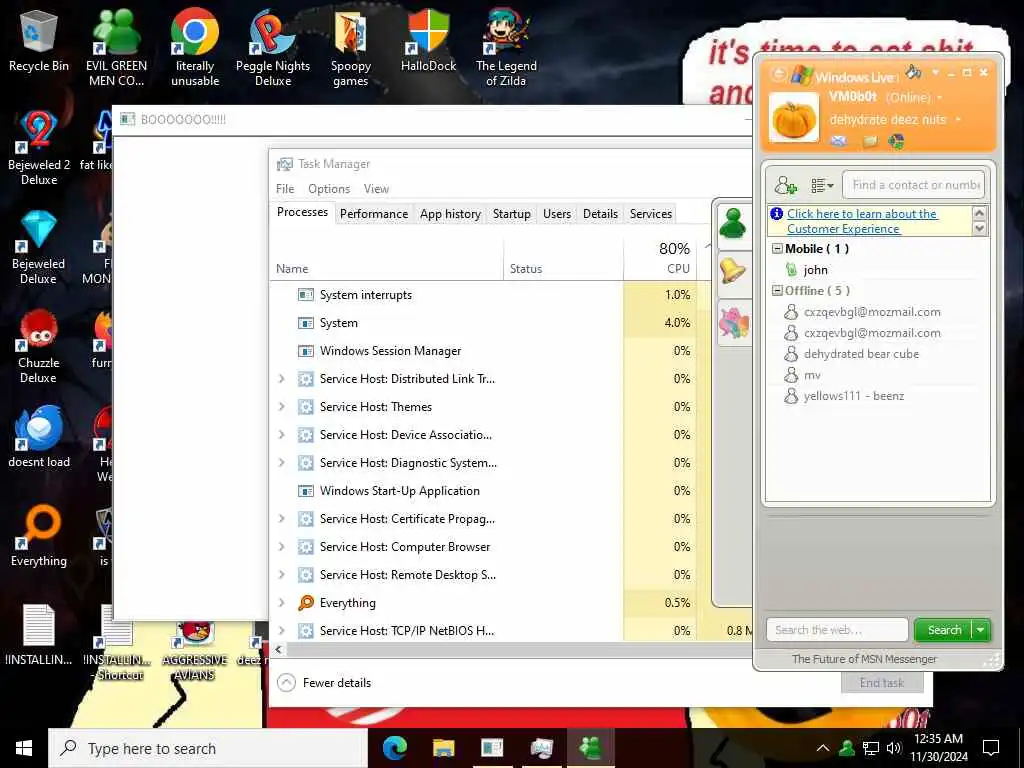Open the Messenger mail envelope icon

coord(839,140)
